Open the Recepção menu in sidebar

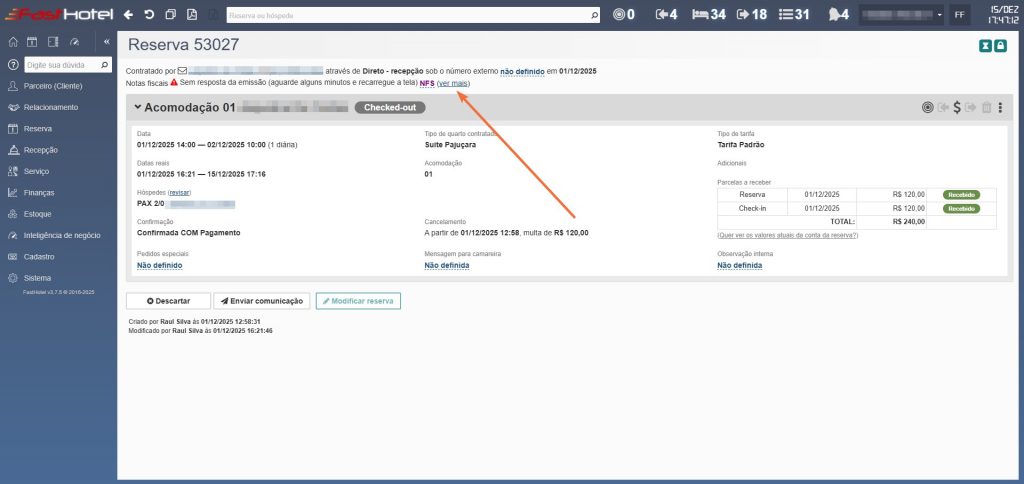coord(41,150)
